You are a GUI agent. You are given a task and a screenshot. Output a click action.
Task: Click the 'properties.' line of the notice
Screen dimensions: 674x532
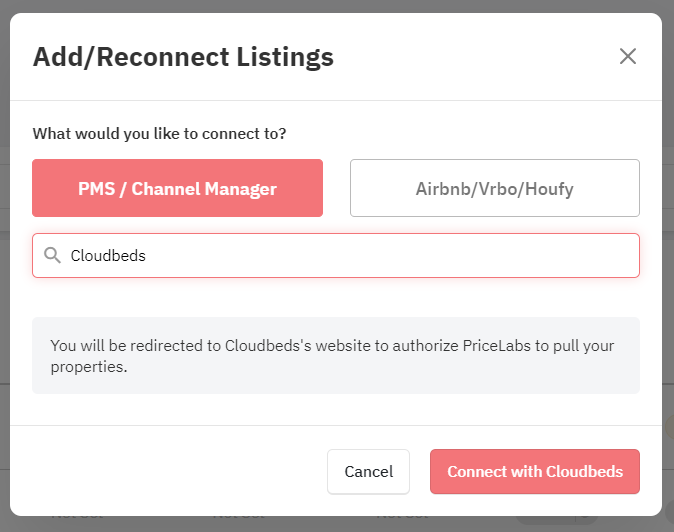point(89,367)
